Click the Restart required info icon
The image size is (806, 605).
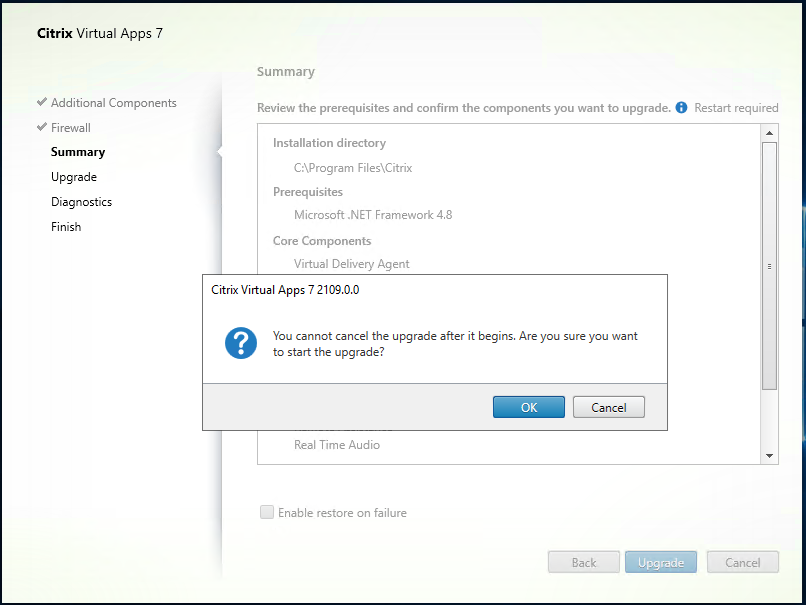pos(681,107)
